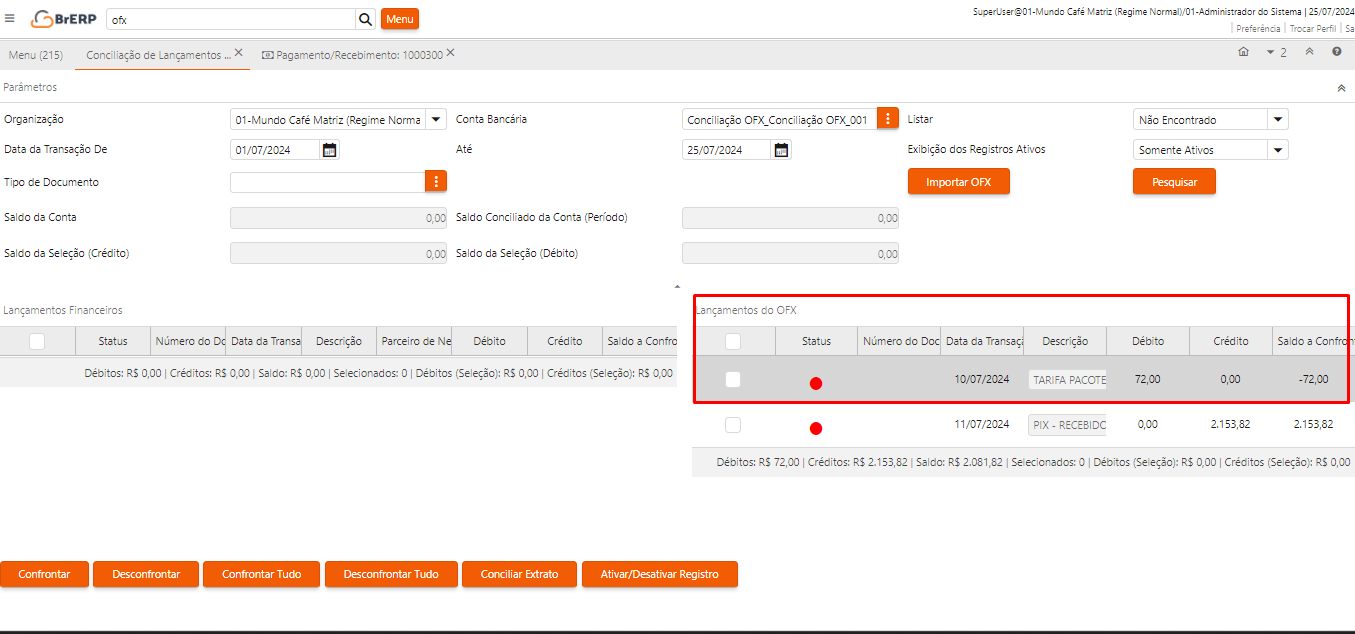The height and width of the screenshot is (634, 1355).
Task: Open the Listar dropdown
Action: 1277,119
